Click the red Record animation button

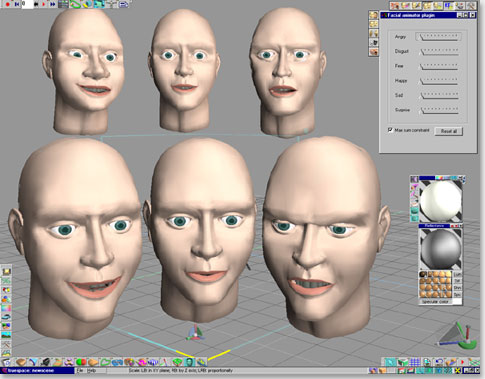click(7, 4)
